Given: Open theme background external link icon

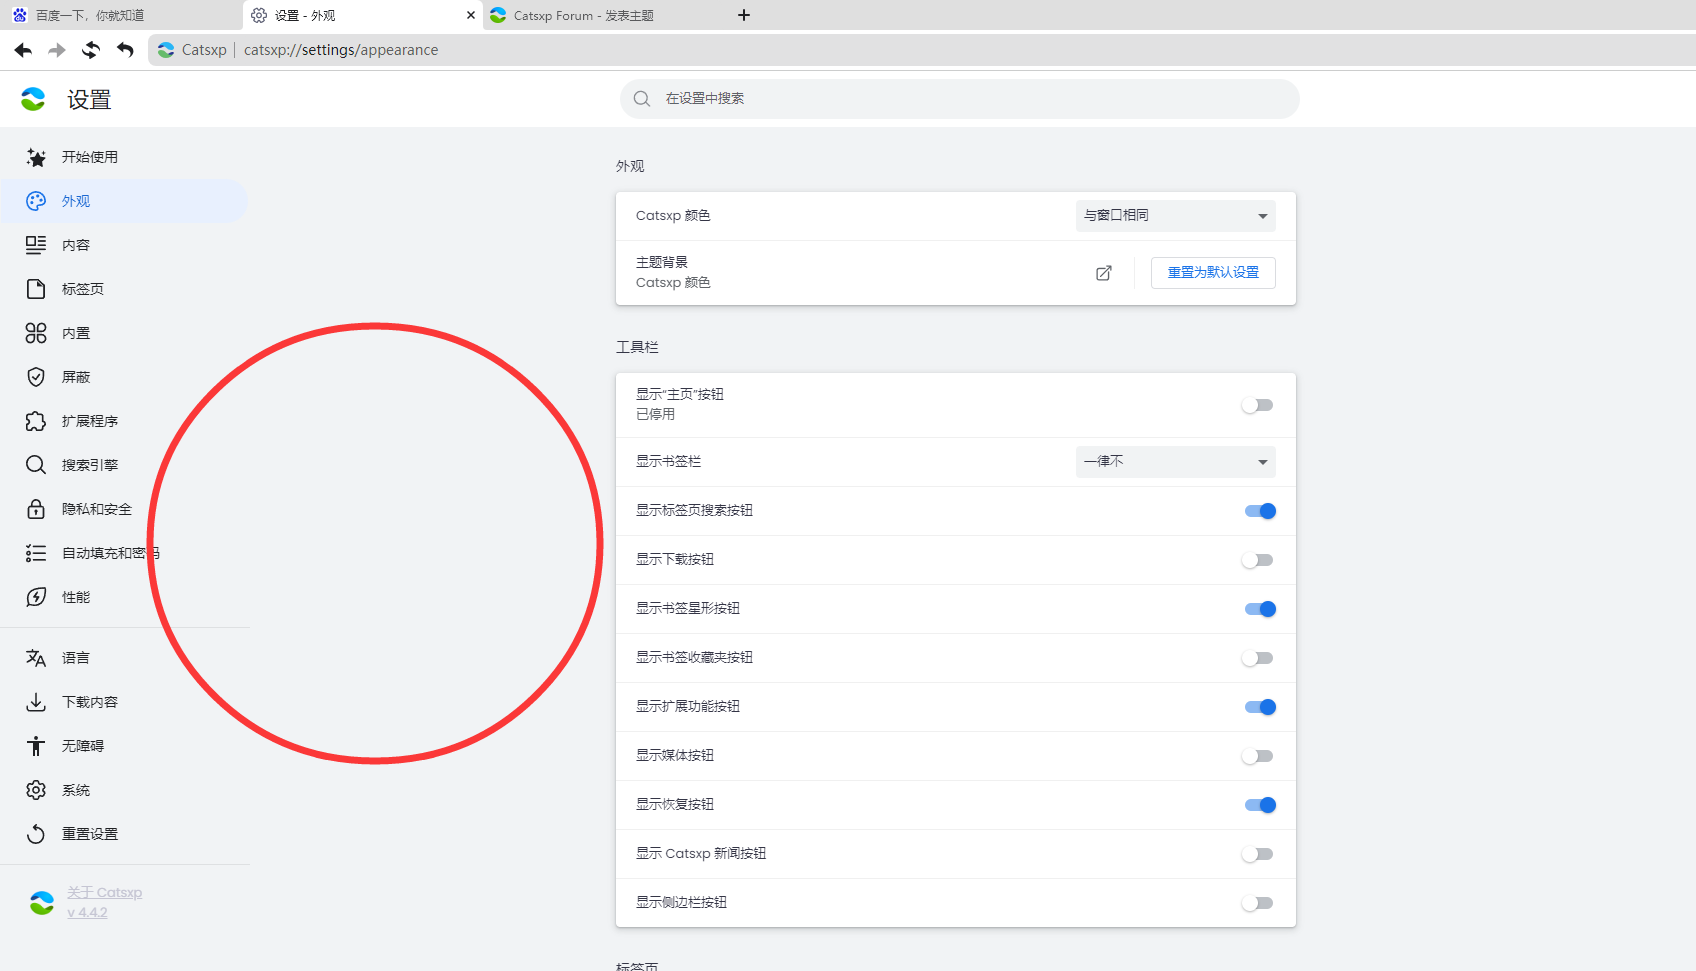Looking at the screenshot, I should tap(1104, 273).
